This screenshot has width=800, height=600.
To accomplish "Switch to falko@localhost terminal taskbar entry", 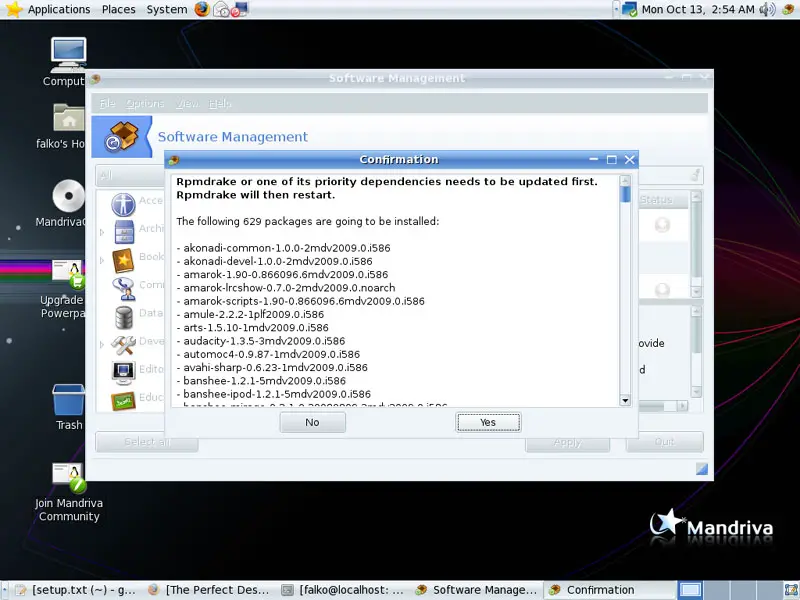I will coord(343,590).
